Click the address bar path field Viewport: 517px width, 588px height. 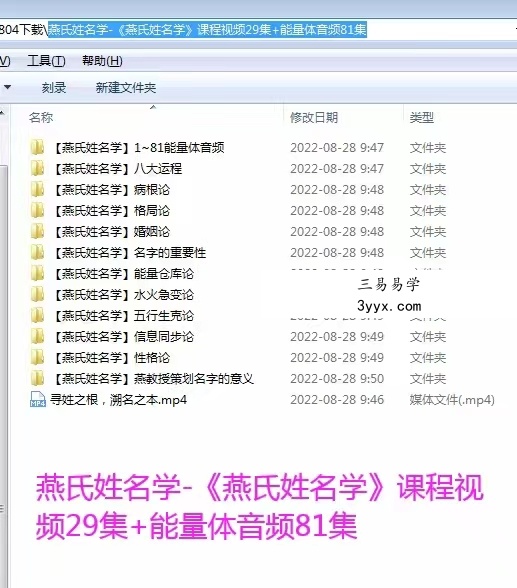click(x=258, y=29)
